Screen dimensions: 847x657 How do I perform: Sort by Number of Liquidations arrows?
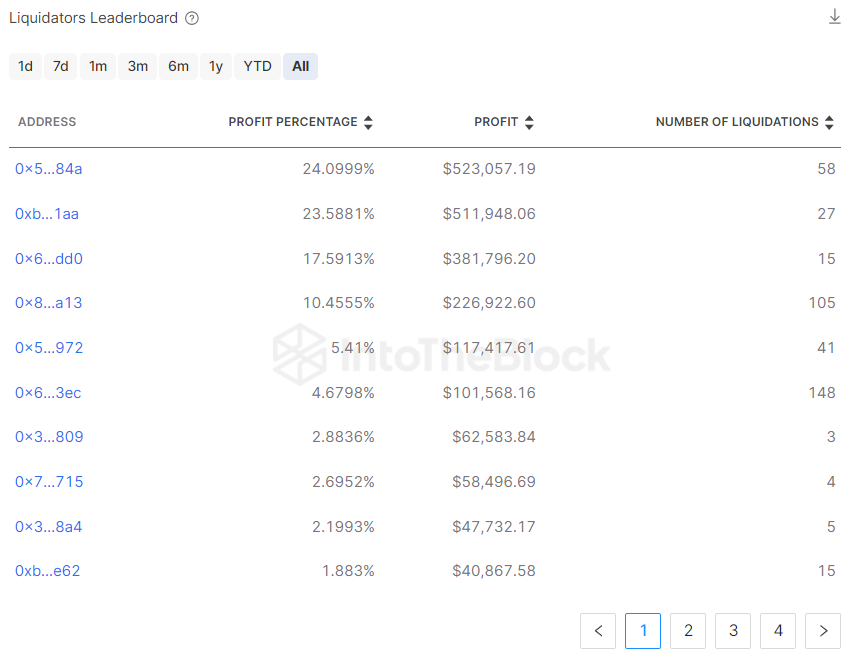(829, 122)
